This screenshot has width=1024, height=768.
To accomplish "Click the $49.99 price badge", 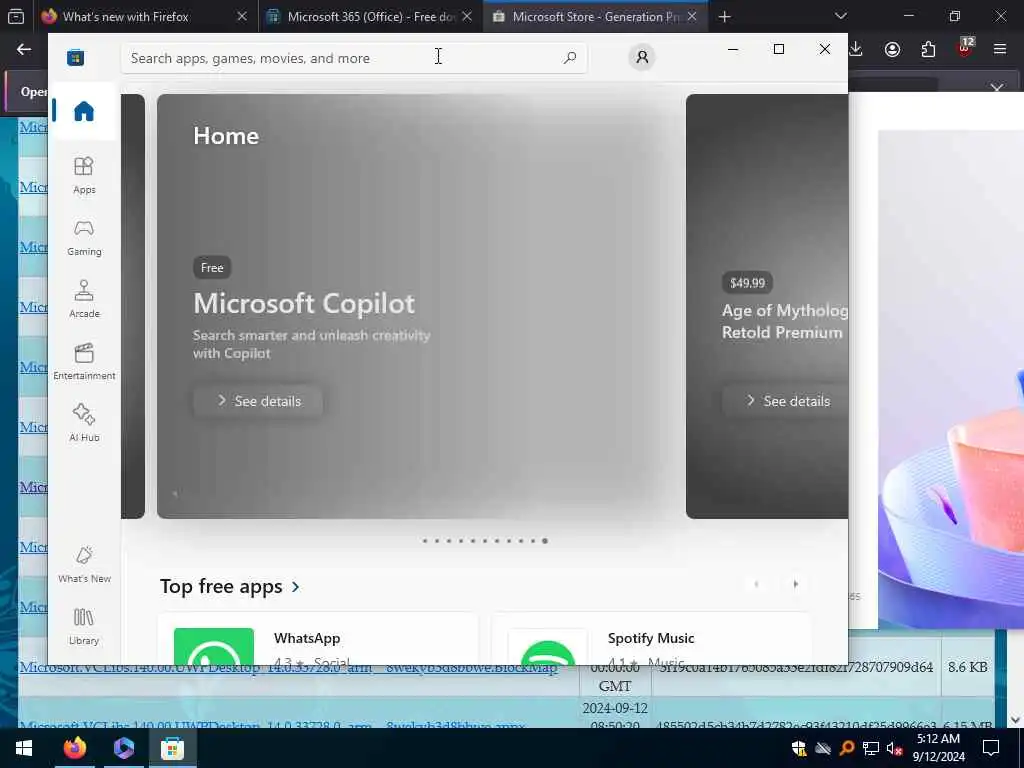I will 747,283.
